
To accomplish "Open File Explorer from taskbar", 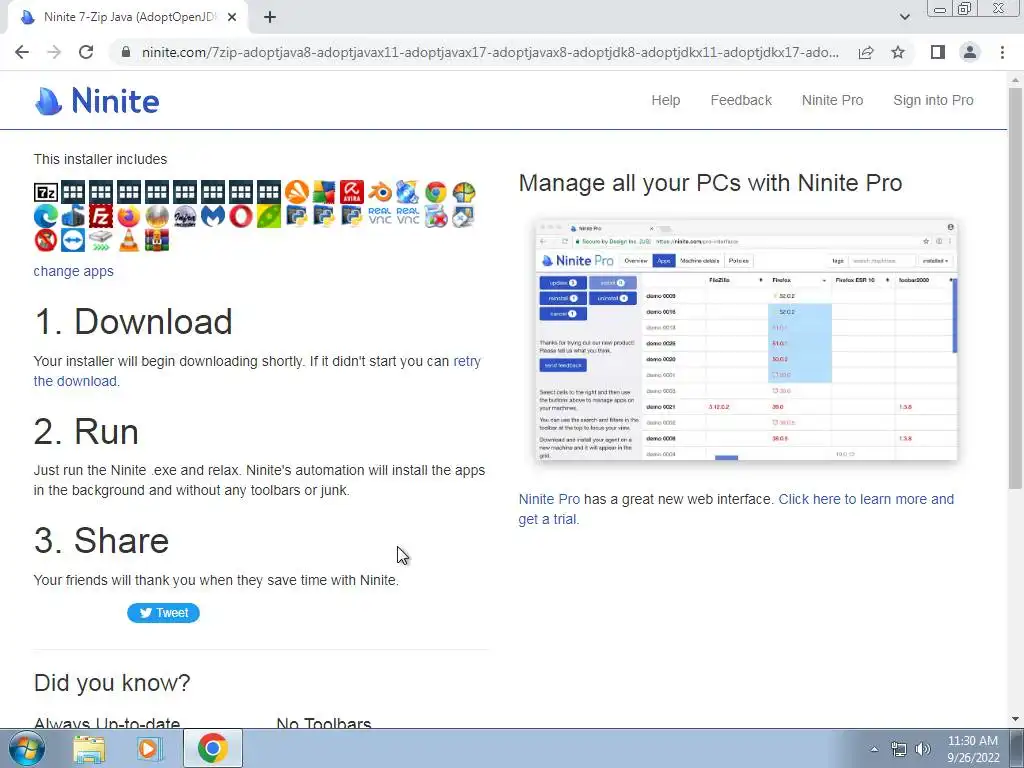I will pyautogui.click(x=89, y=748).
